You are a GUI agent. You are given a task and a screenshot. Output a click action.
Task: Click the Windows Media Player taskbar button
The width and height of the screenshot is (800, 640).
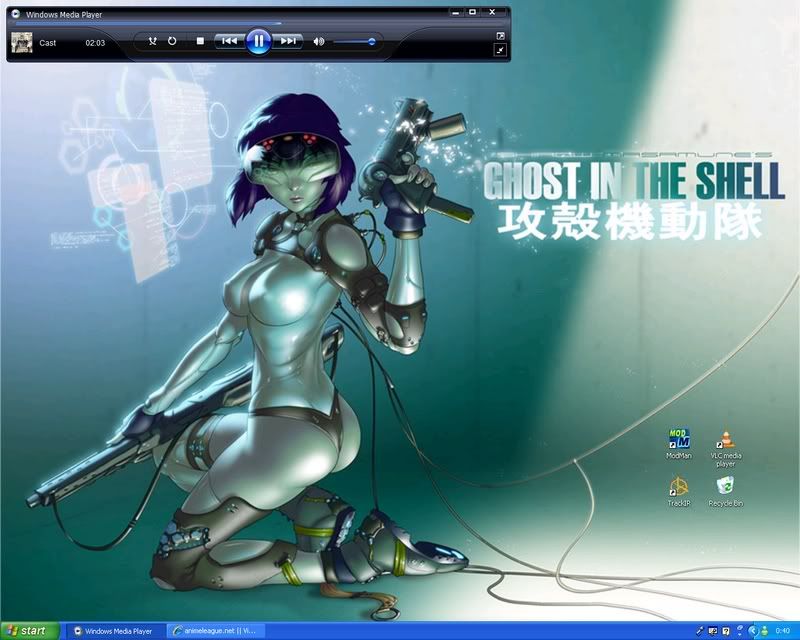112,631
